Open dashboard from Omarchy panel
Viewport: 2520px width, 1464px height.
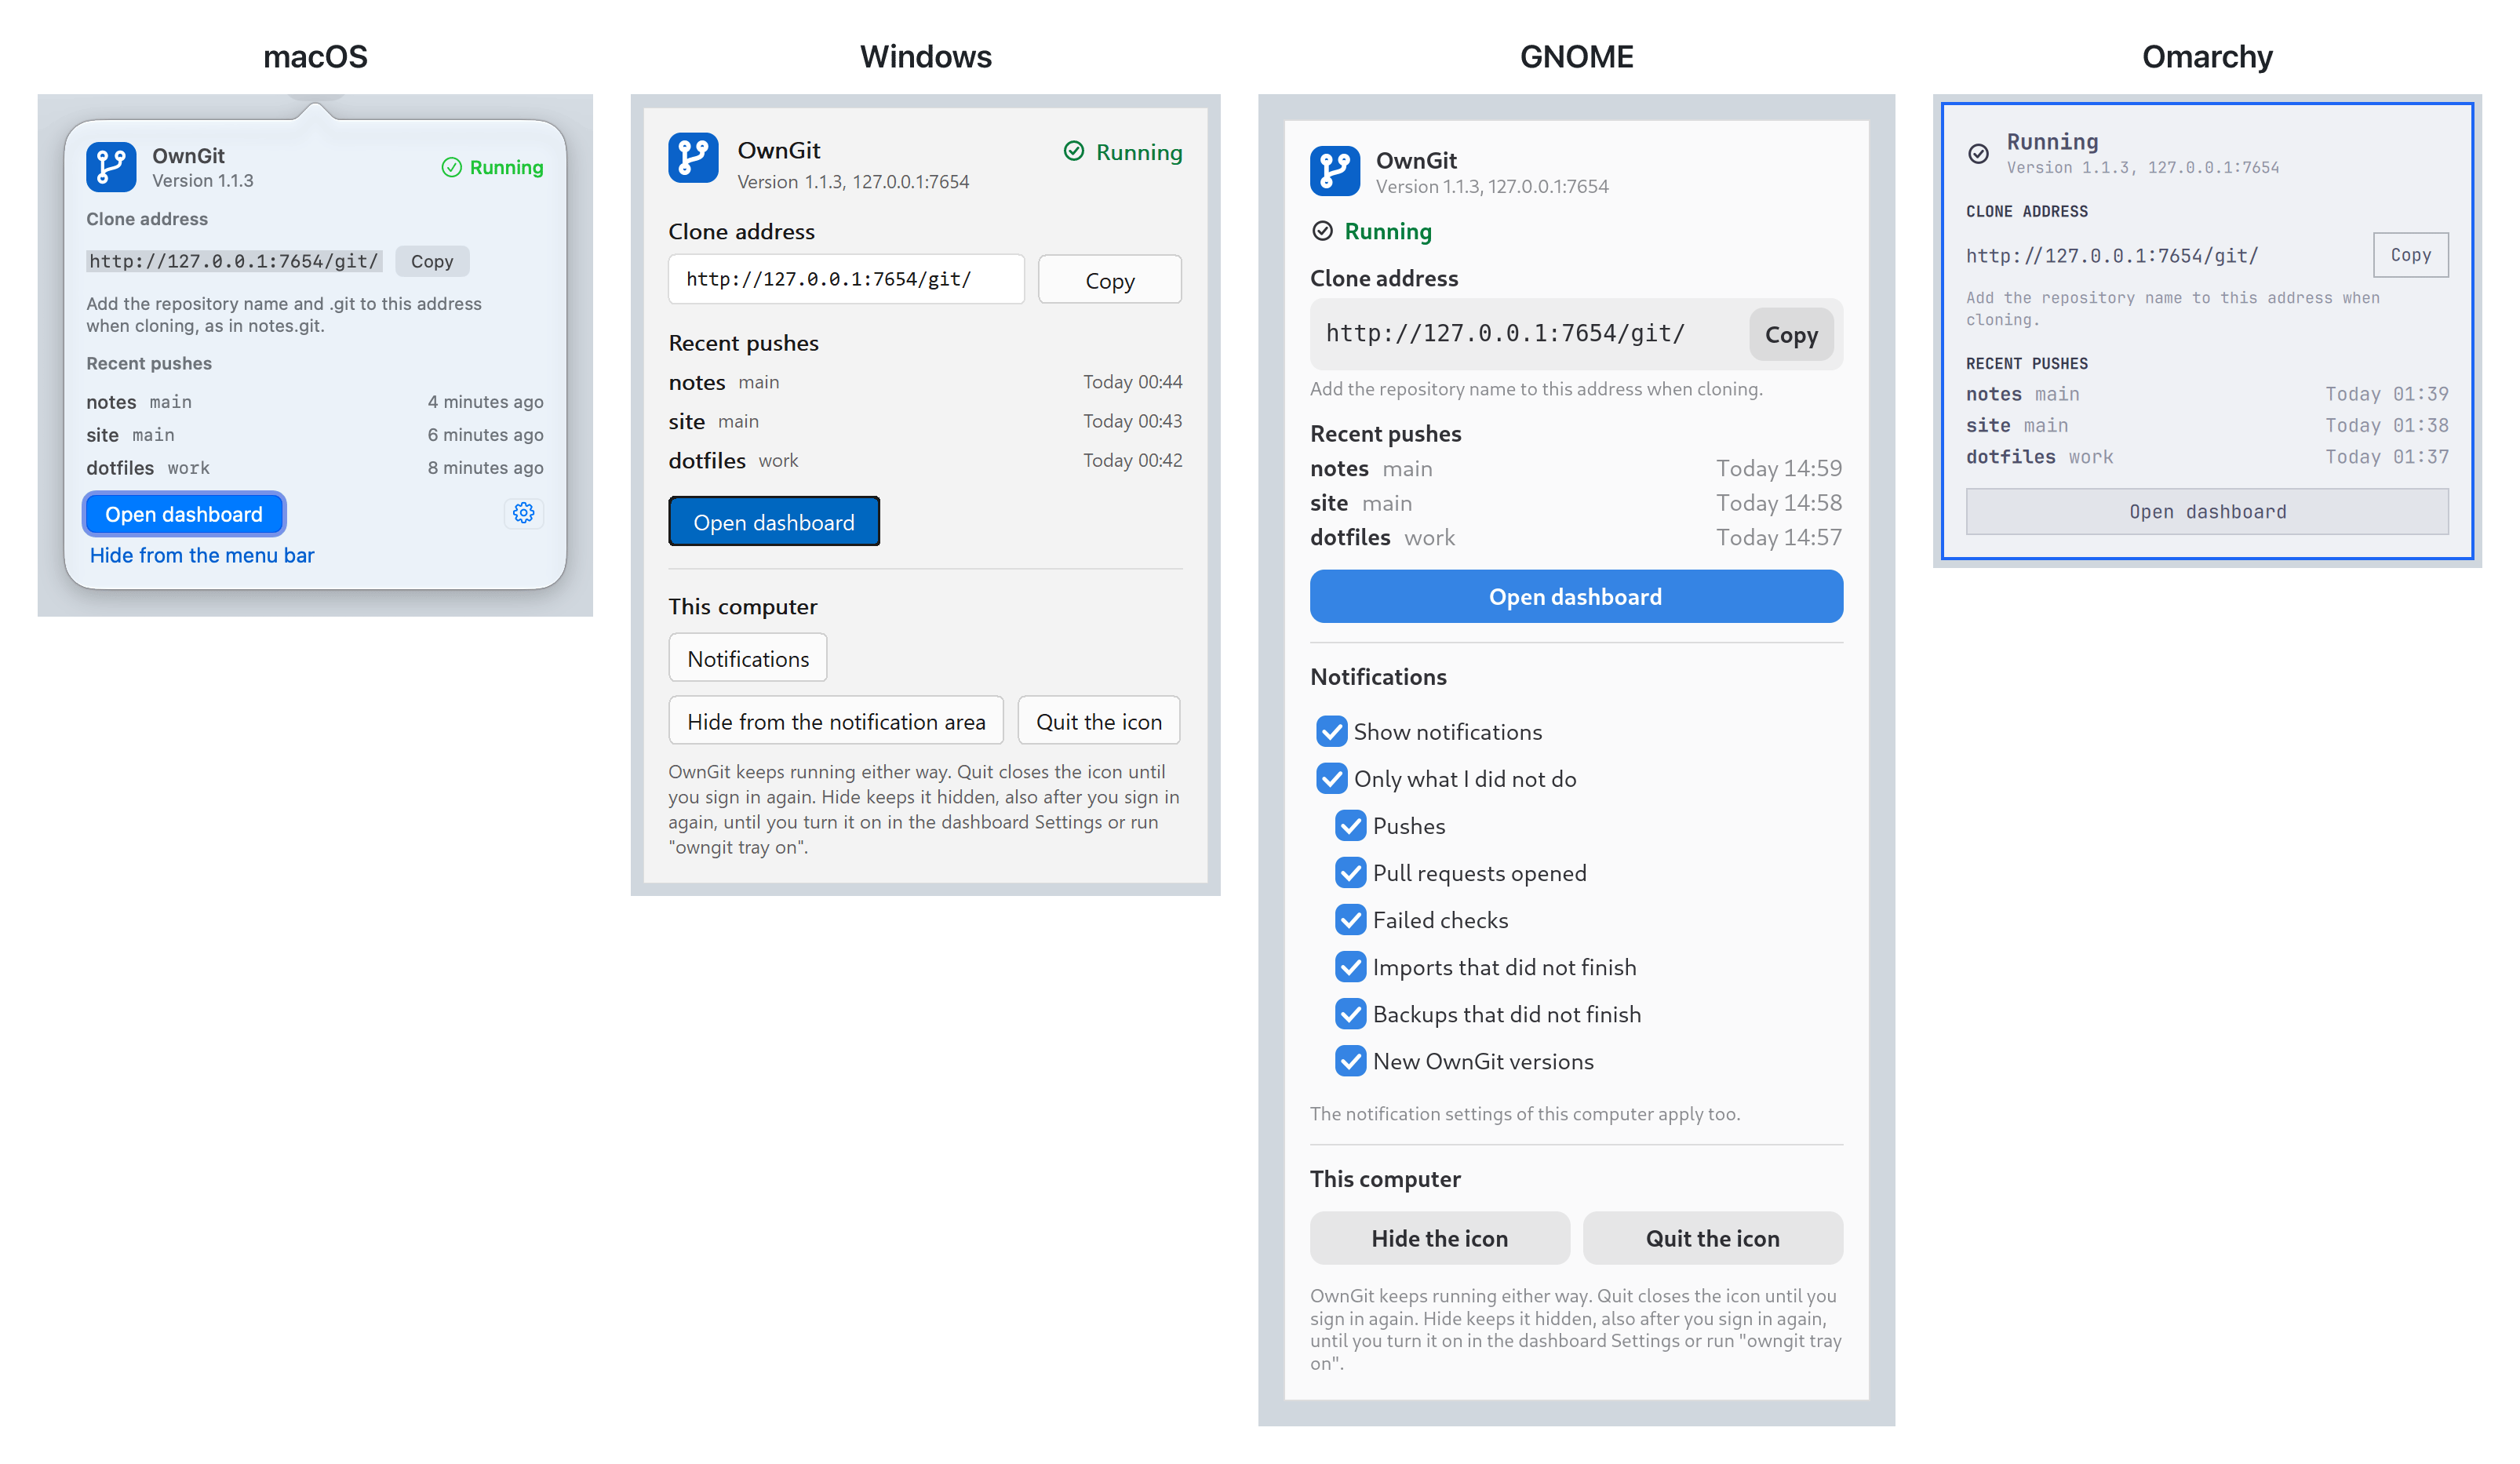pos(2207,511)
